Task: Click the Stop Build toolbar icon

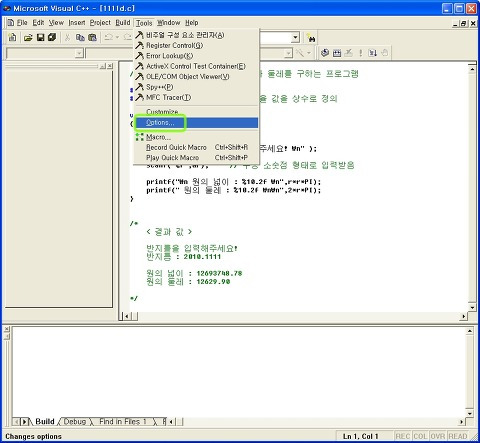Action: point(349,53)
